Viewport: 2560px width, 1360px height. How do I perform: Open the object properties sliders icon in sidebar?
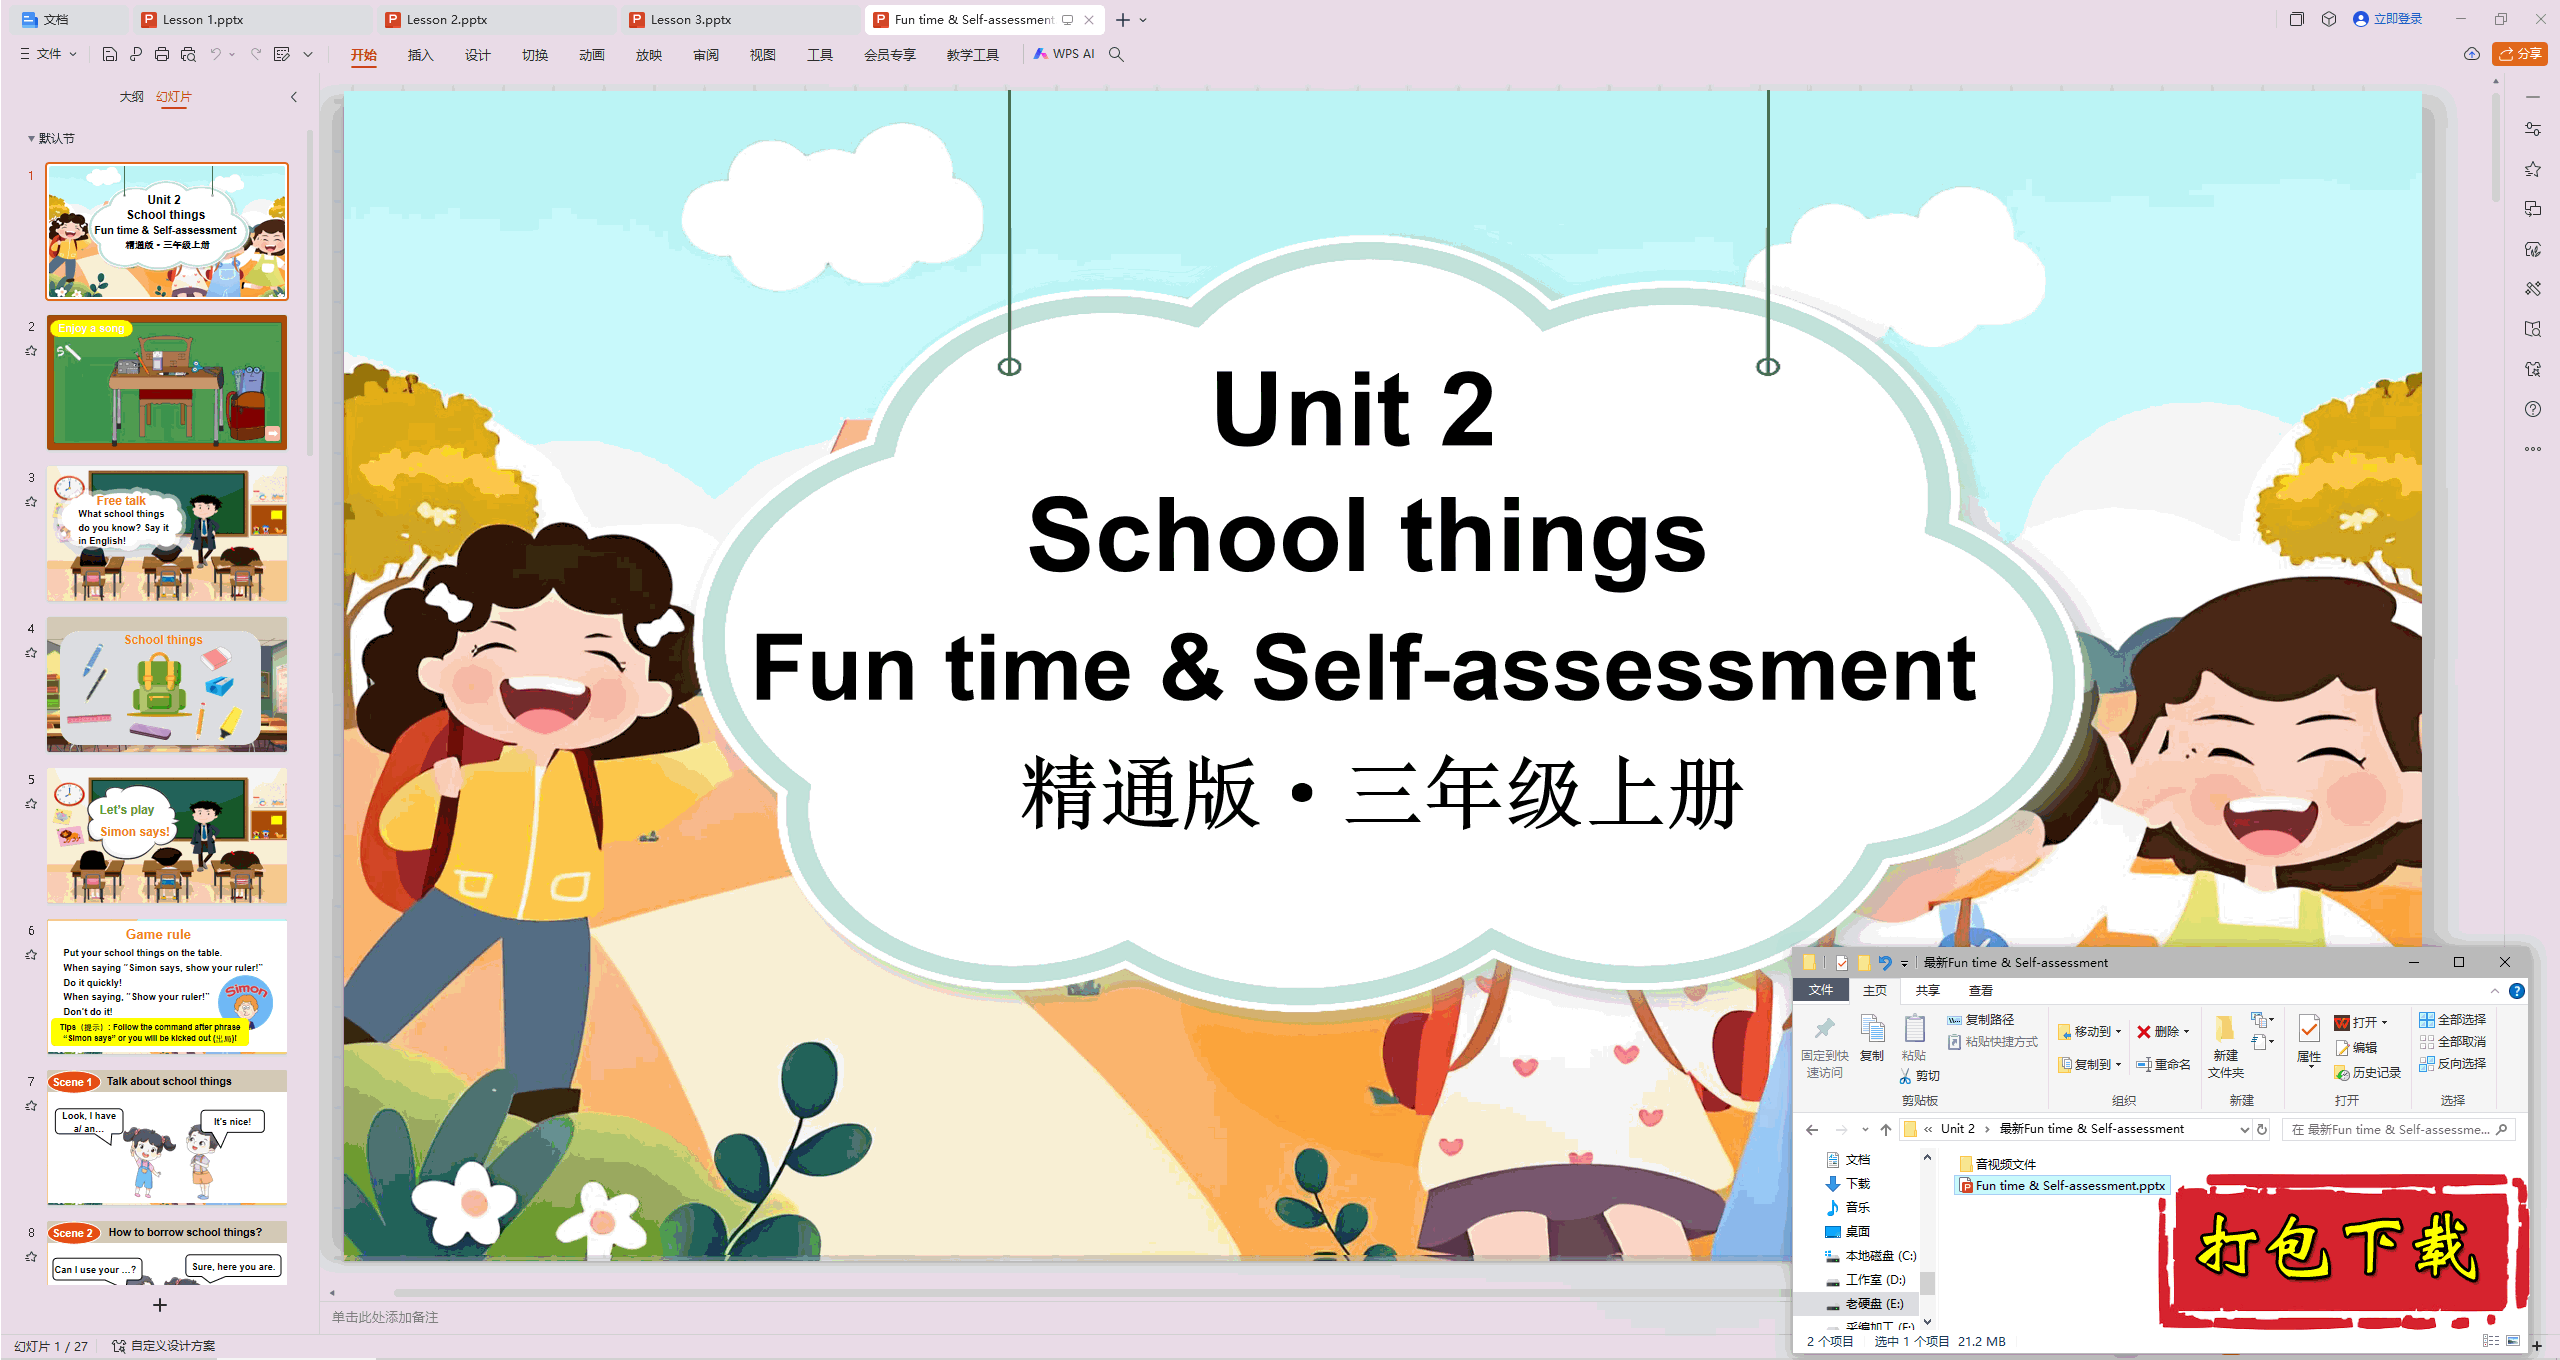(2533, 129)
